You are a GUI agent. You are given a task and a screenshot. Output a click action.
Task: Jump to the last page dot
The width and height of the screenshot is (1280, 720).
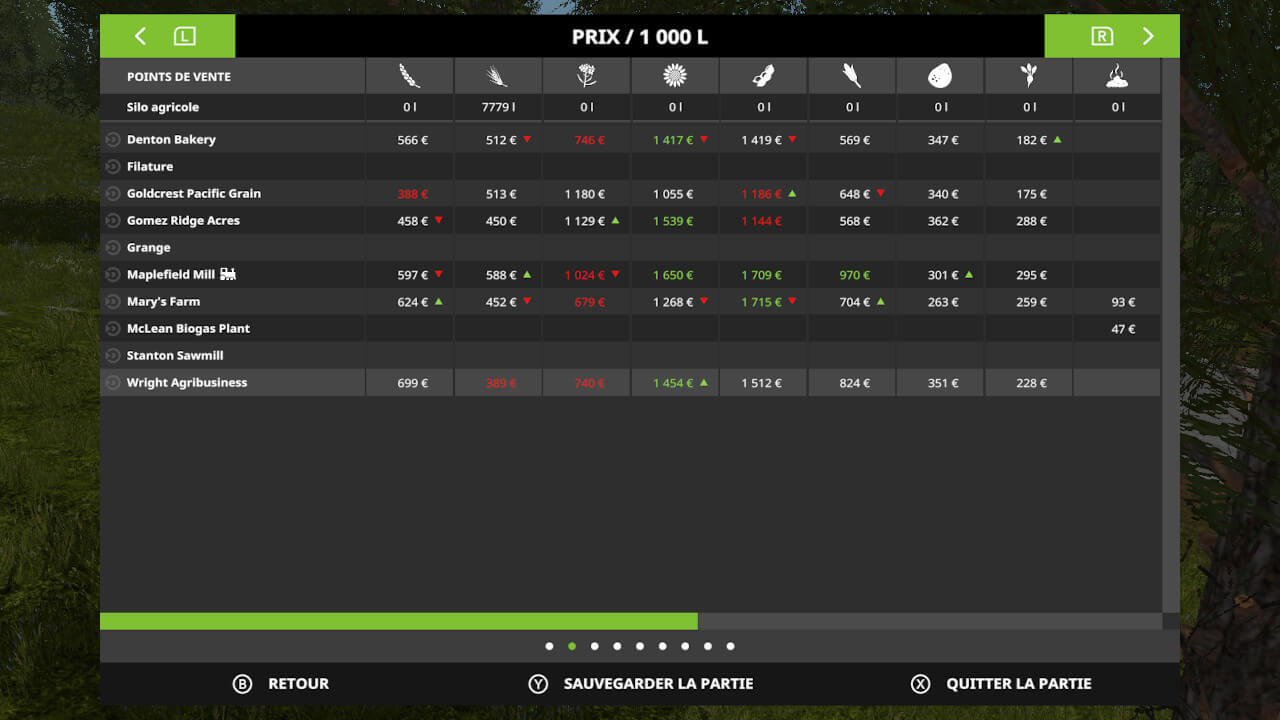tap(730, 646)
